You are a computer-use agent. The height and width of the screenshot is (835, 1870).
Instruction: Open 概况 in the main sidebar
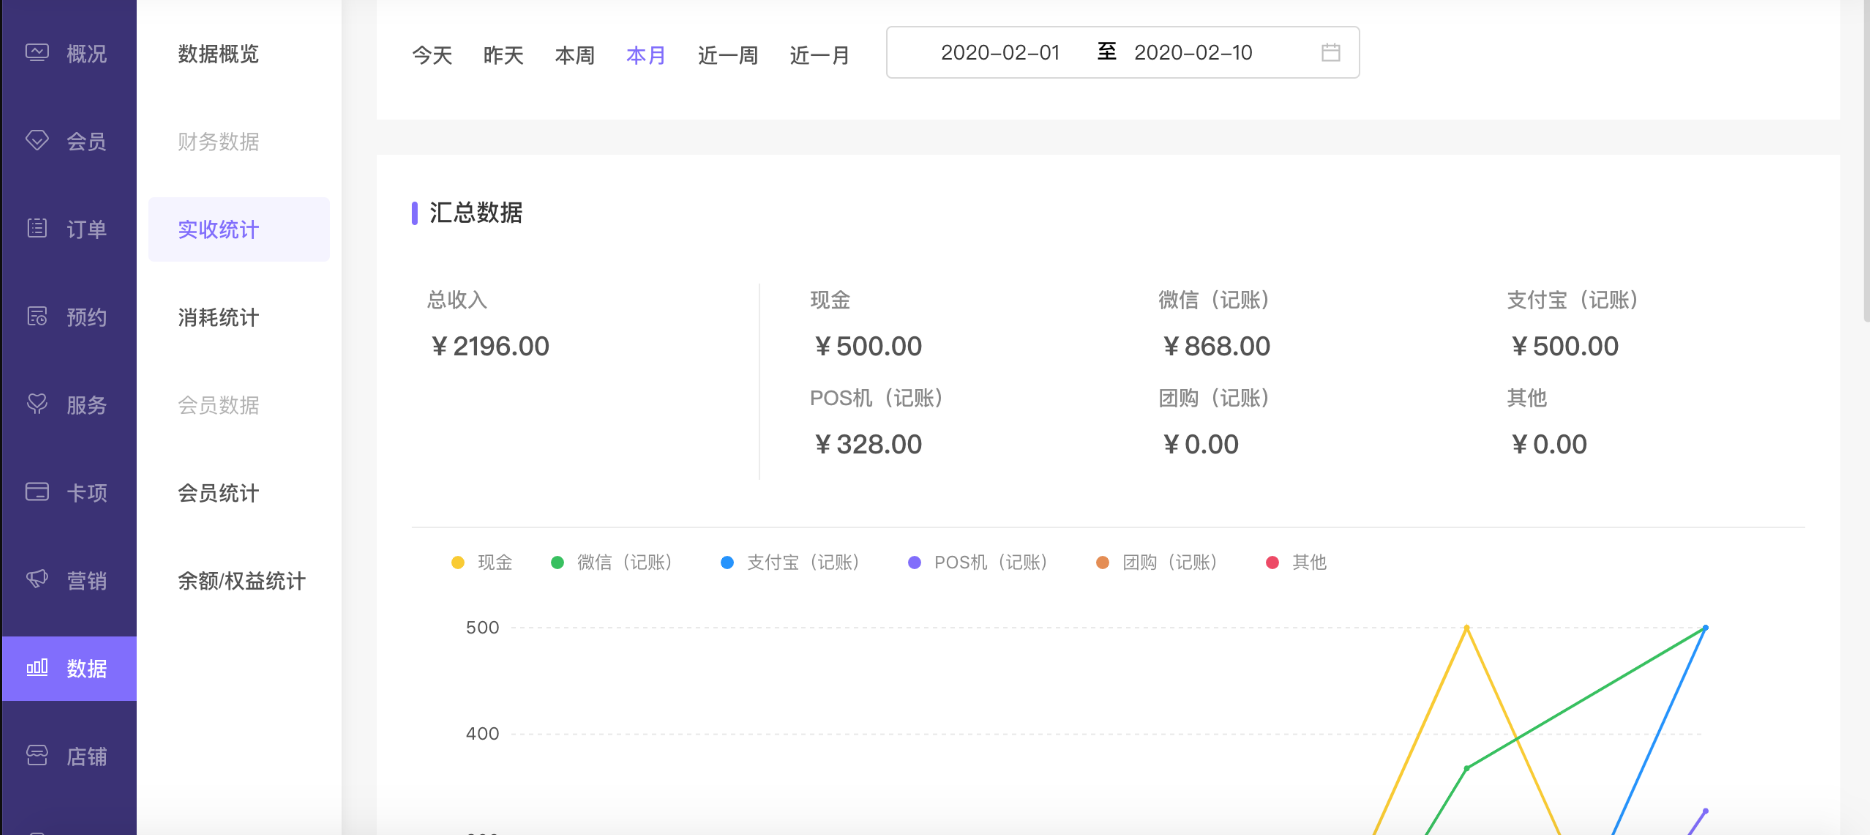pyautogui.click(x=69, y=53)
